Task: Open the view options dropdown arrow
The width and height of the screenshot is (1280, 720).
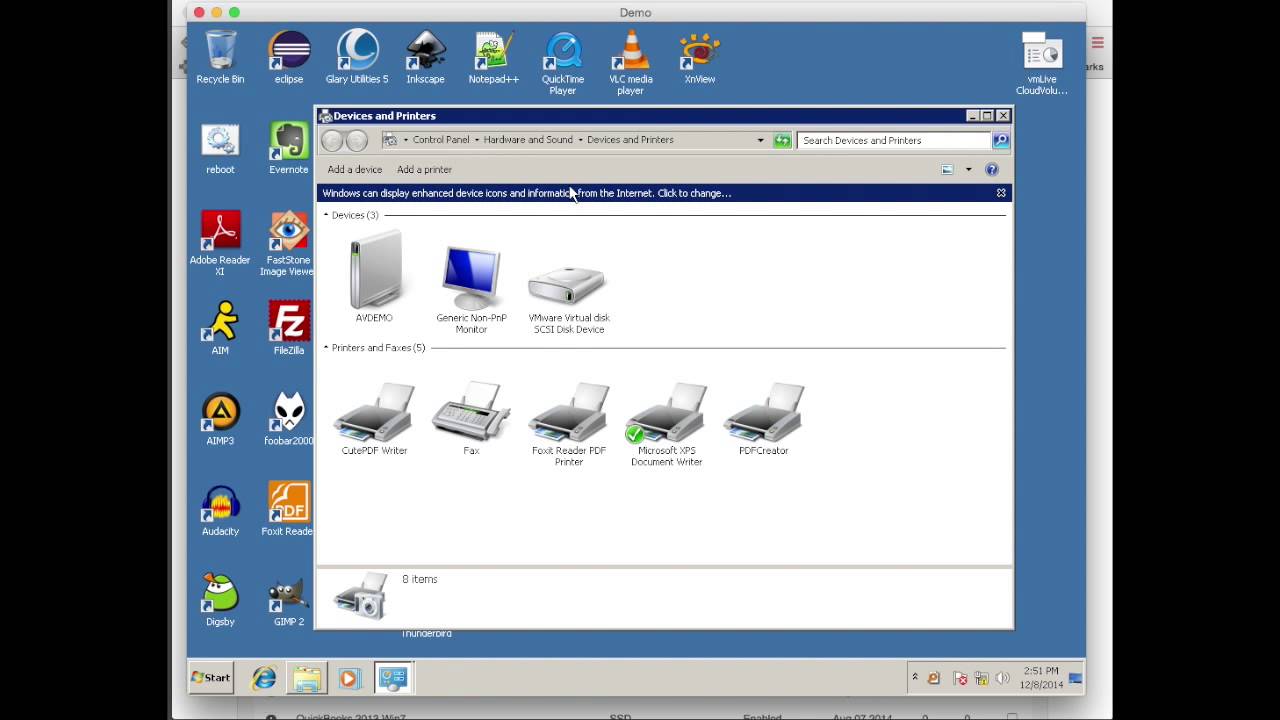Action: (x=968, y=169)
